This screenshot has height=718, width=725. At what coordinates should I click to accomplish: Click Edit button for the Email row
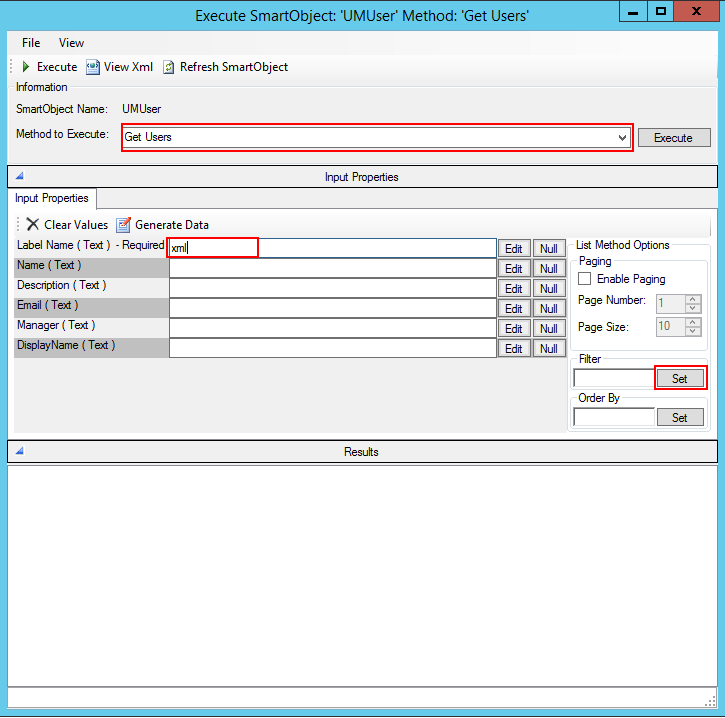pos(513,308)
